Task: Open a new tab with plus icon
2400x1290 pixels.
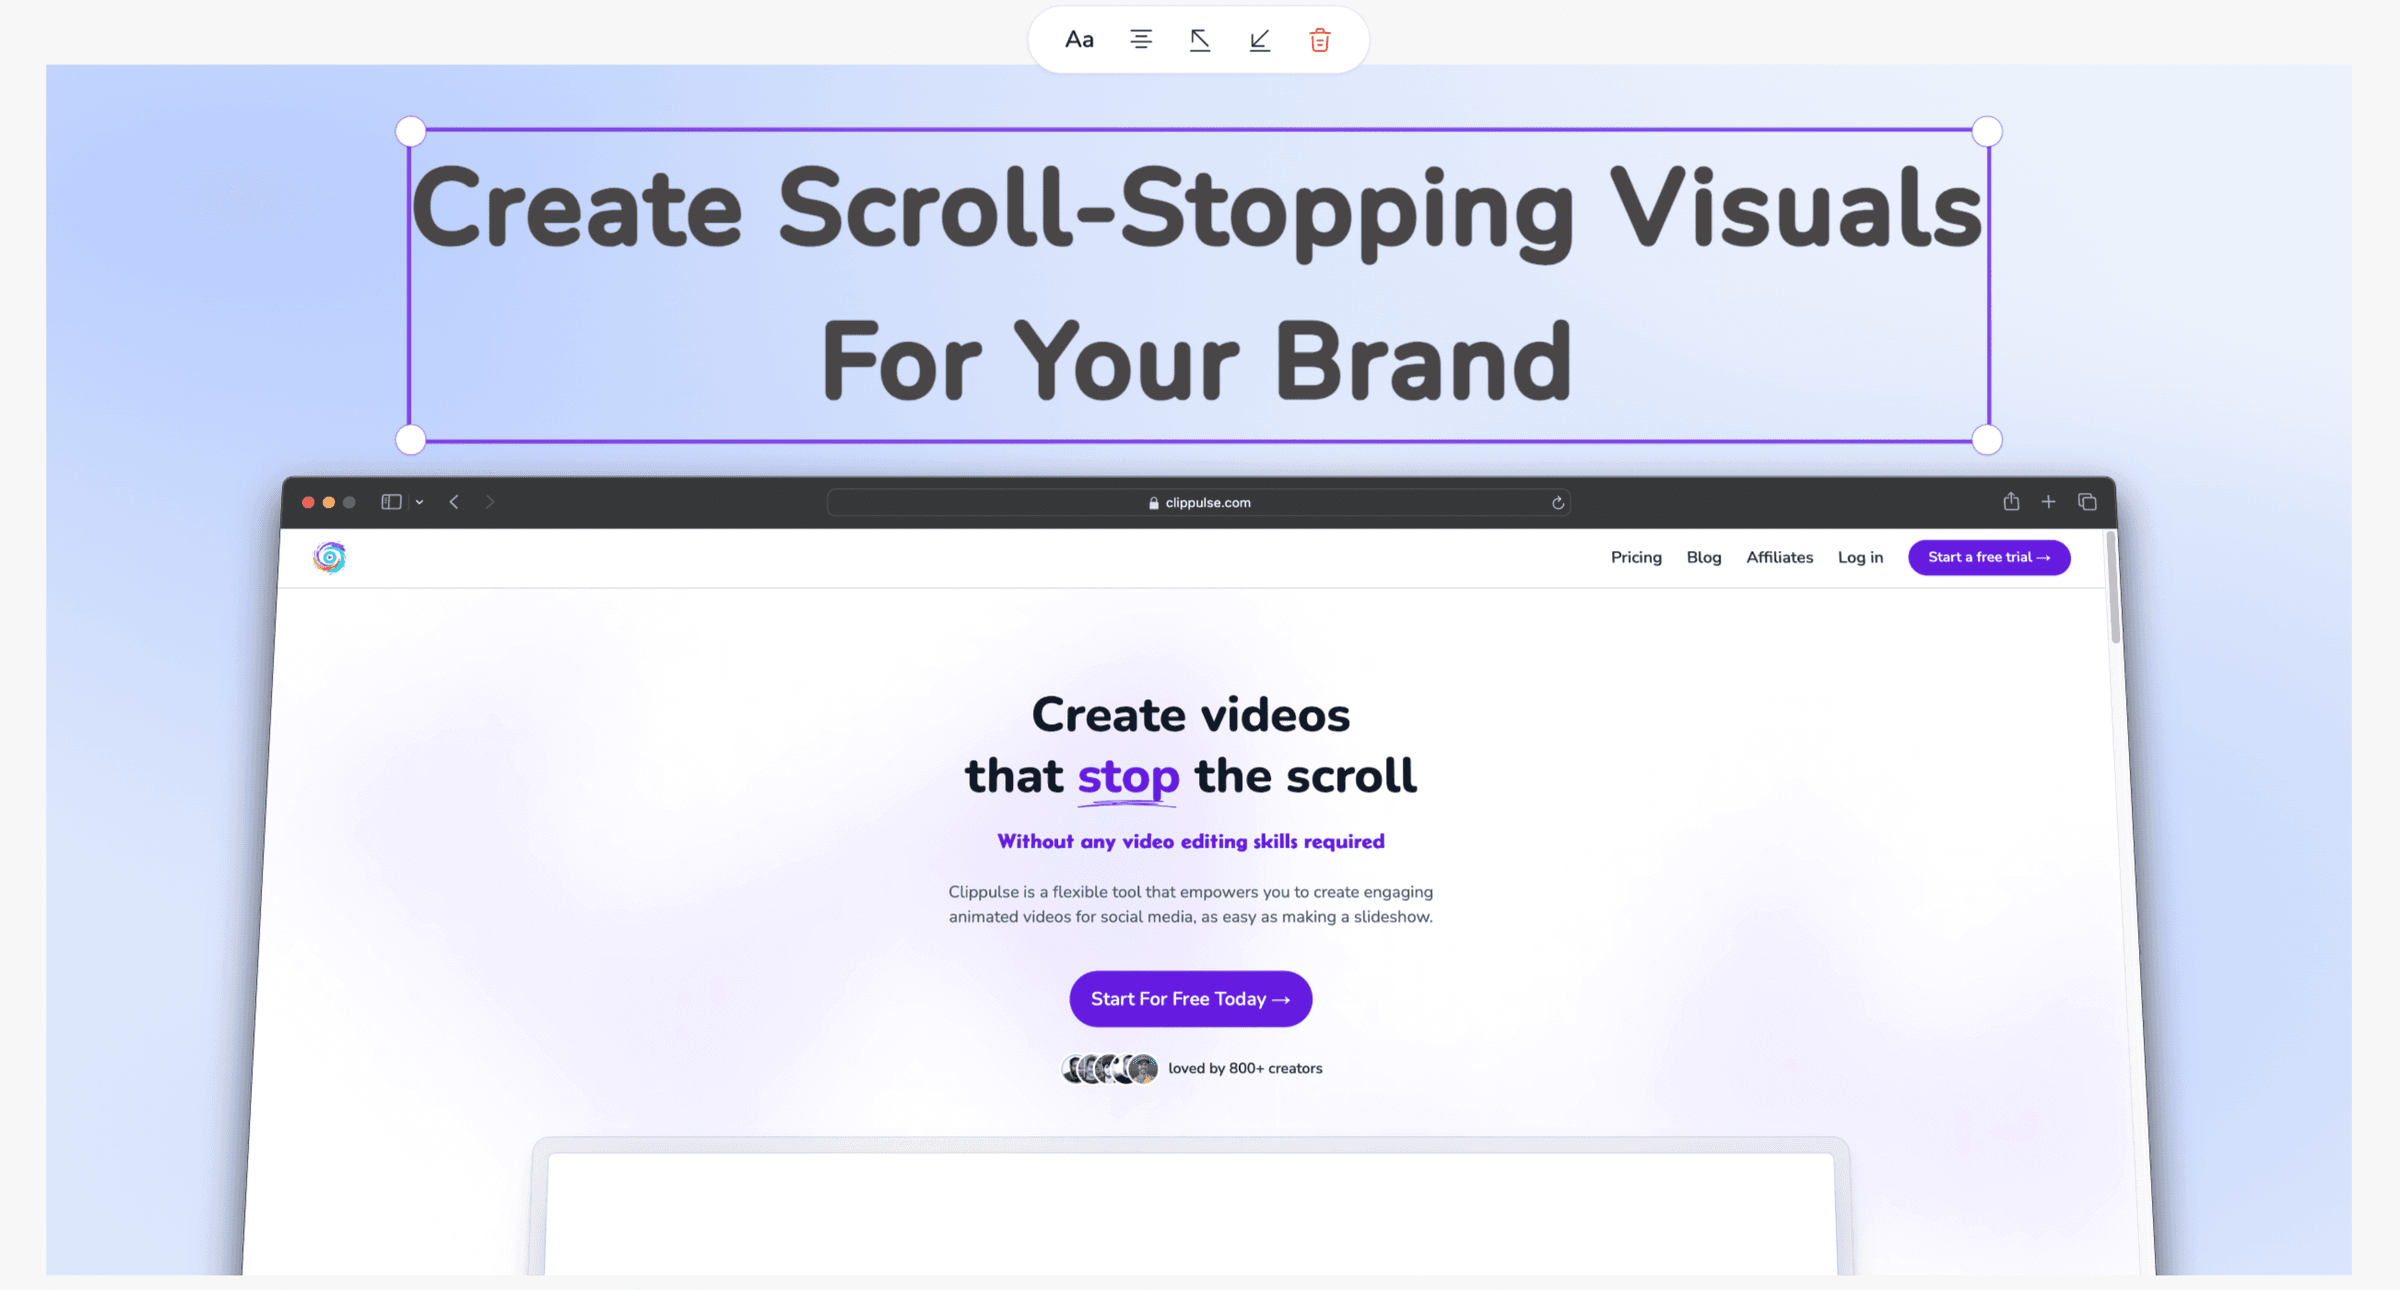Action: pyautogui.click(x=2048, y=502)
